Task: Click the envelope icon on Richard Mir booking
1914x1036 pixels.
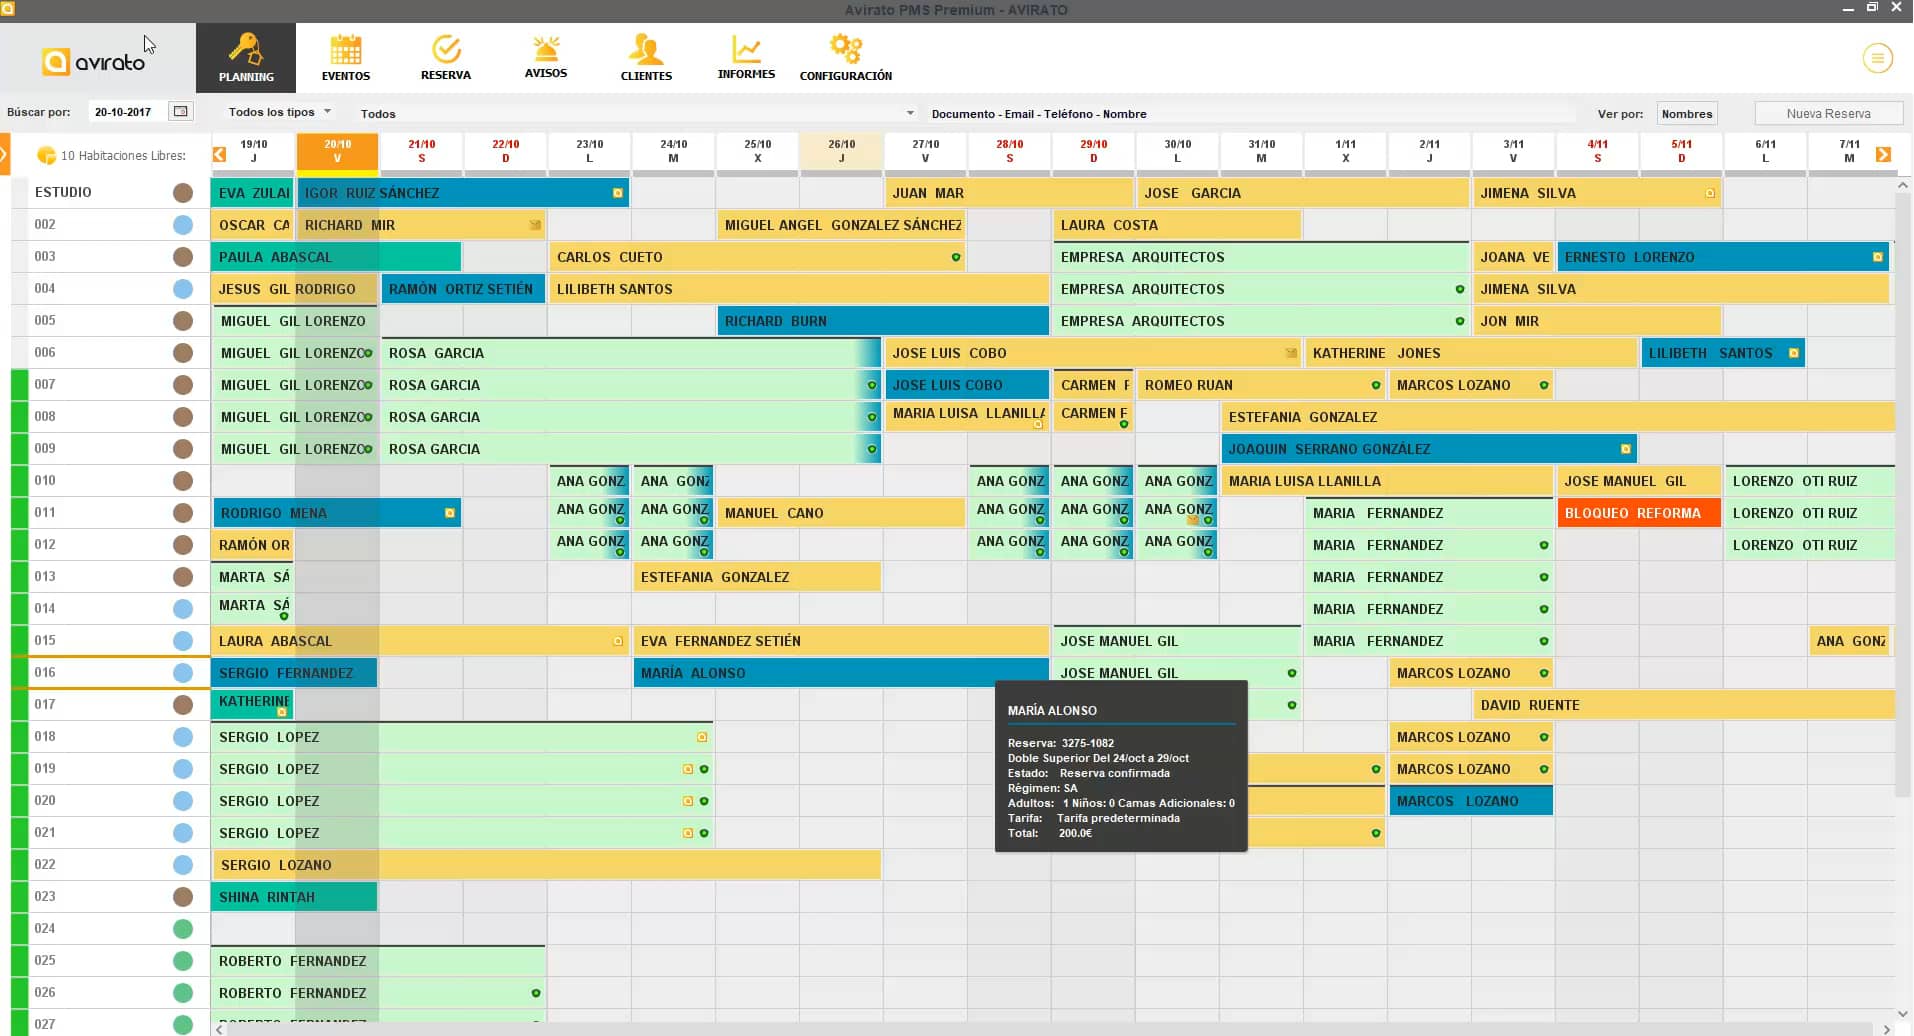Action: [x=535, y=225]
